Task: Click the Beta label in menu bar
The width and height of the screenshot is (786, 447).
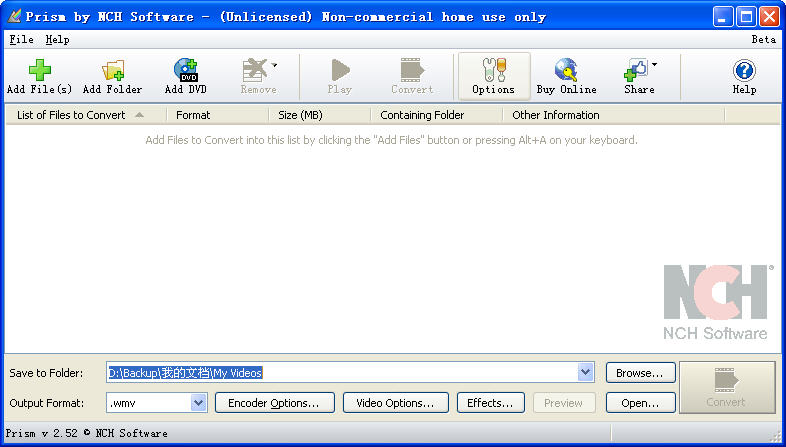Action: 763,40
